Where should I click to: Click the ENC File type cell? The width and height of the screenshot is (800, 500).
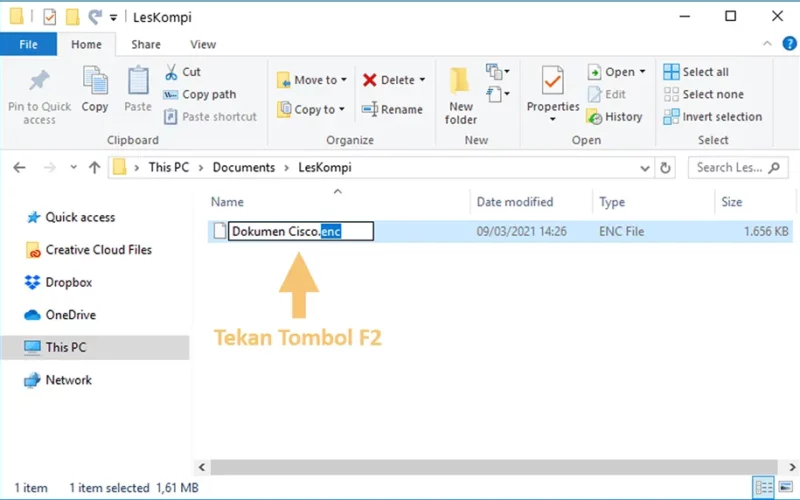(621, 232)
